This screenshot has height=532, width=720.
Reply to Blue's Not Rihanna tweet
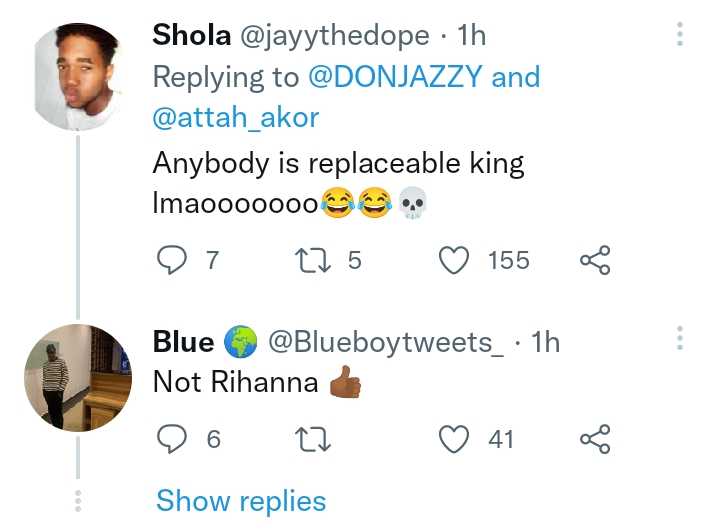pyautogui.click(x=173, y=438)
